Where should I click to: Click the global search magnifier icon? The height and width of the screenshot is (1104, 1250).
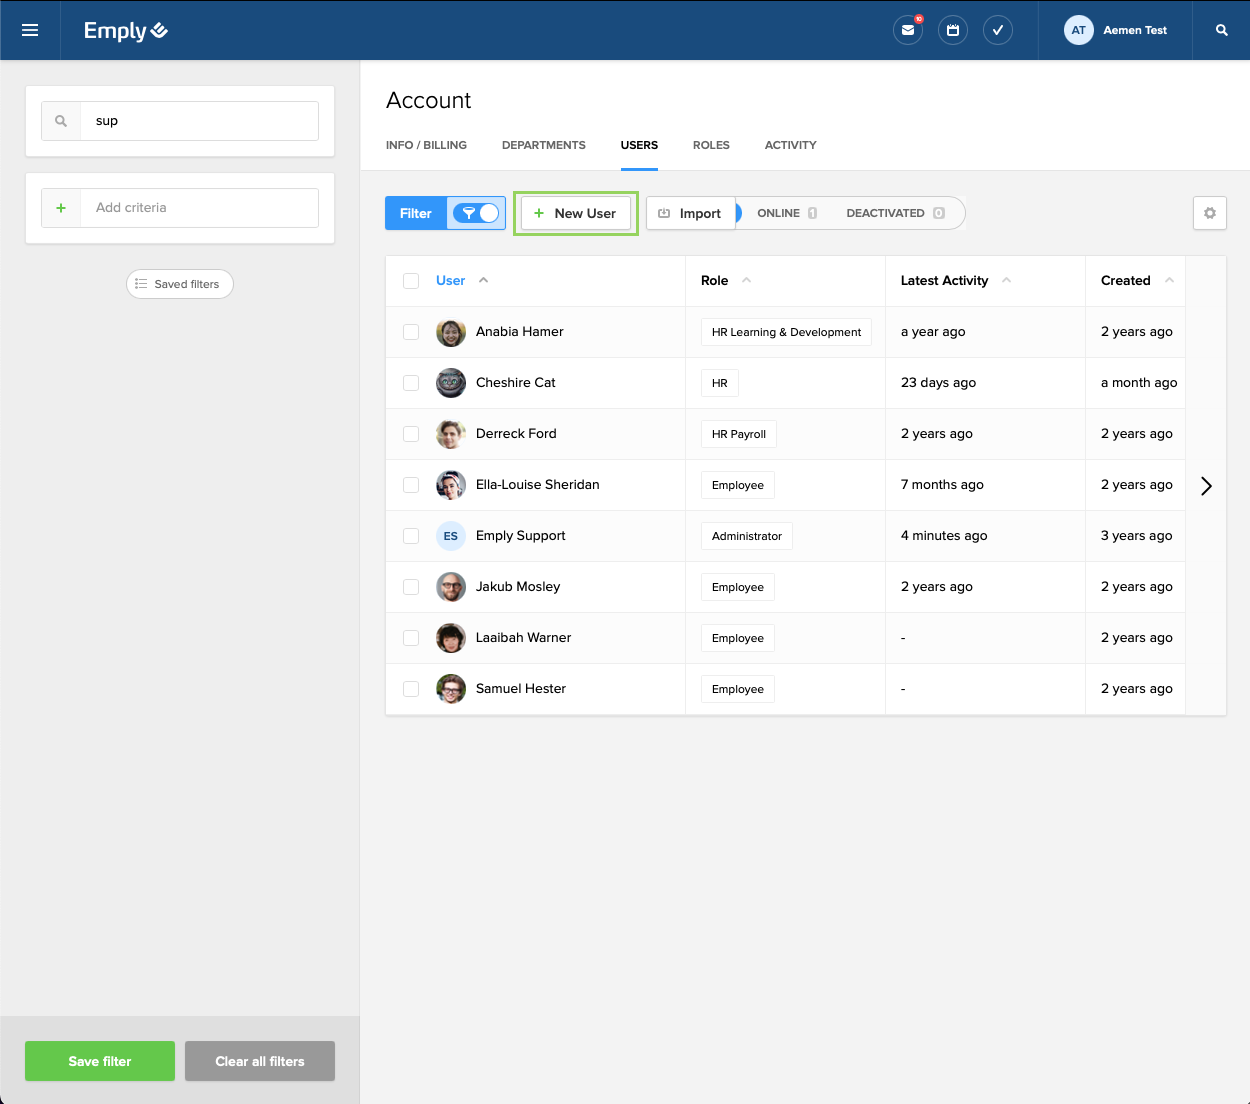click(1221, 30)
